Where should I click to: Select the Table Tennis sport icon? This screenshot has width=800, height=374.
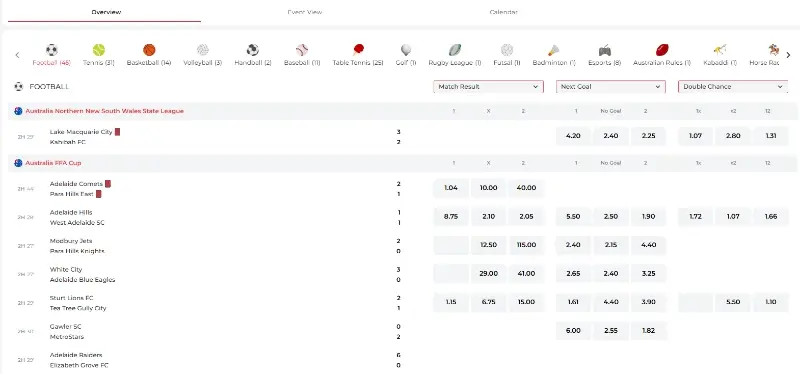point(358,50)
